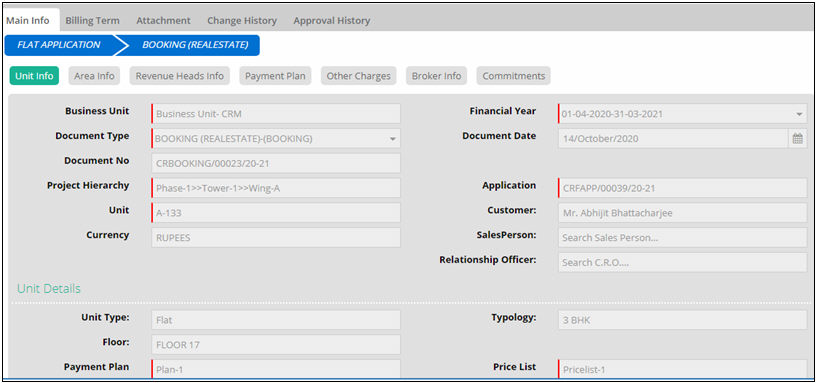Image resolution: width=817 pixels, height=383 pixels.
Task: Focus the Search C.R.O. field
Action: coord(683,263)
